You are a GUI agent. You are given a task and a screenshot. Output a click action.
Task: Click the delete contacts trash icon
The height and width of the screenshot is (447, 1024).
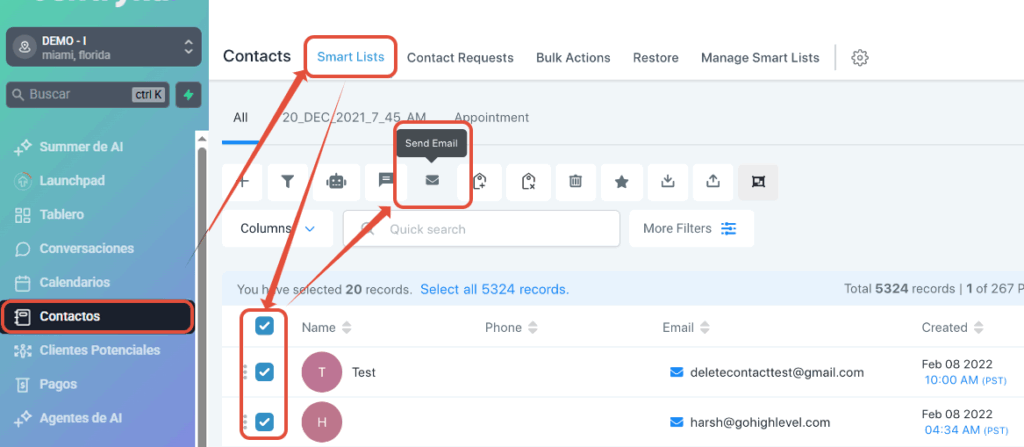tap(576, 181)
